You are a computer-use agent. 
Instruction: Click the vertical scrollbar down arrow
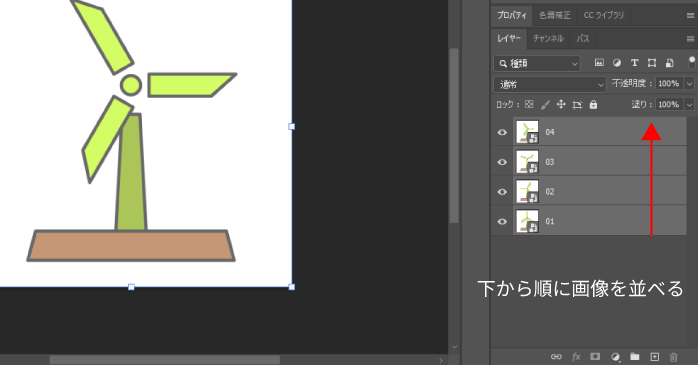pyautogui.click(x=454, y=347)
